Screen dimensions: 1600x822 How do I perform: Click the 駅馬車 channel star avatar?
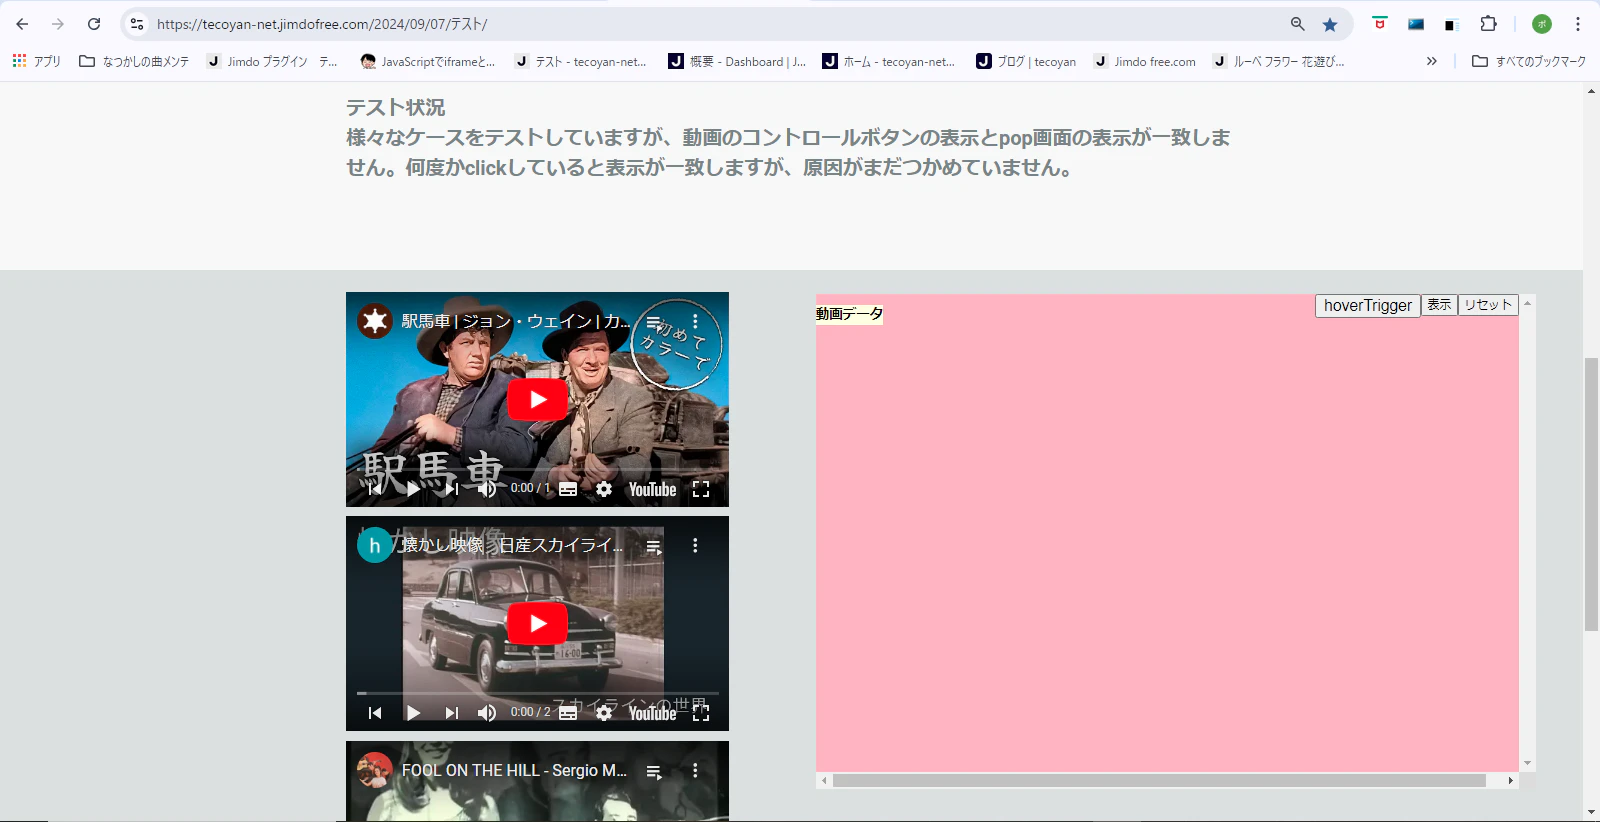pyautogui.click(x=375, y=321)
